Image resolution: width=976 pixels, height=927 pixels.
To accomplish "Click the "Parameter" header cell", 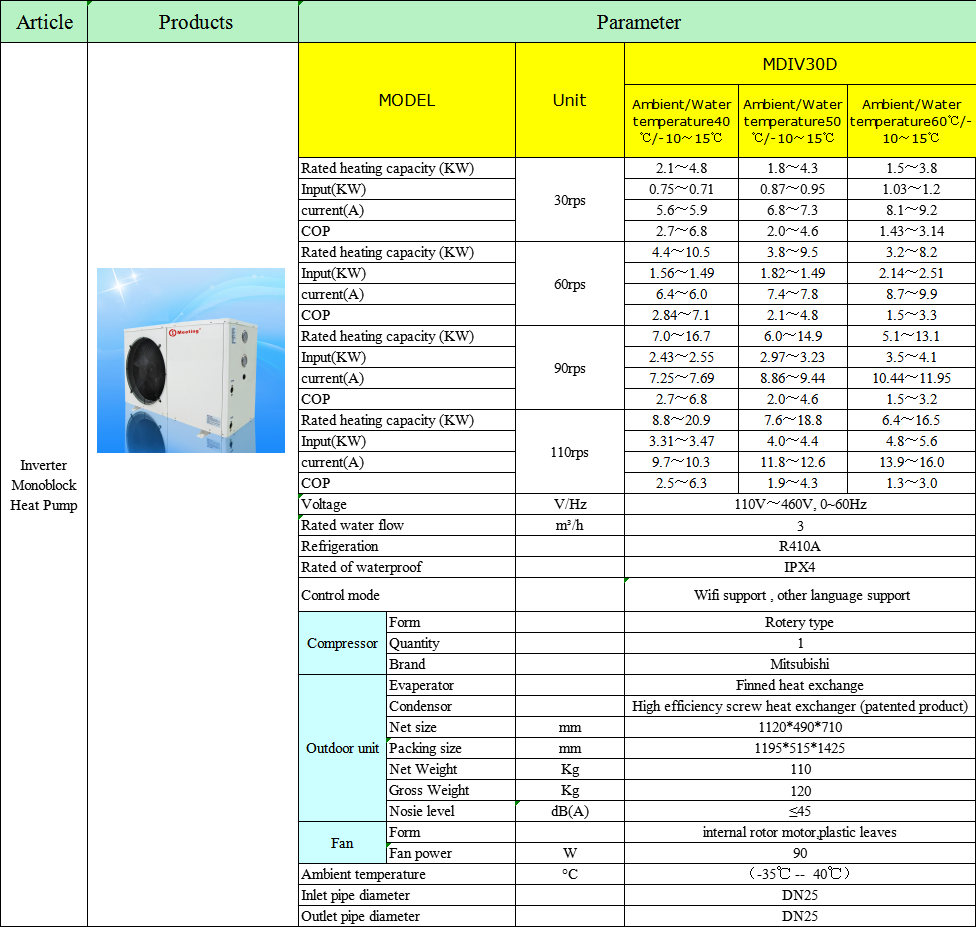I will [x=637, y=22].
